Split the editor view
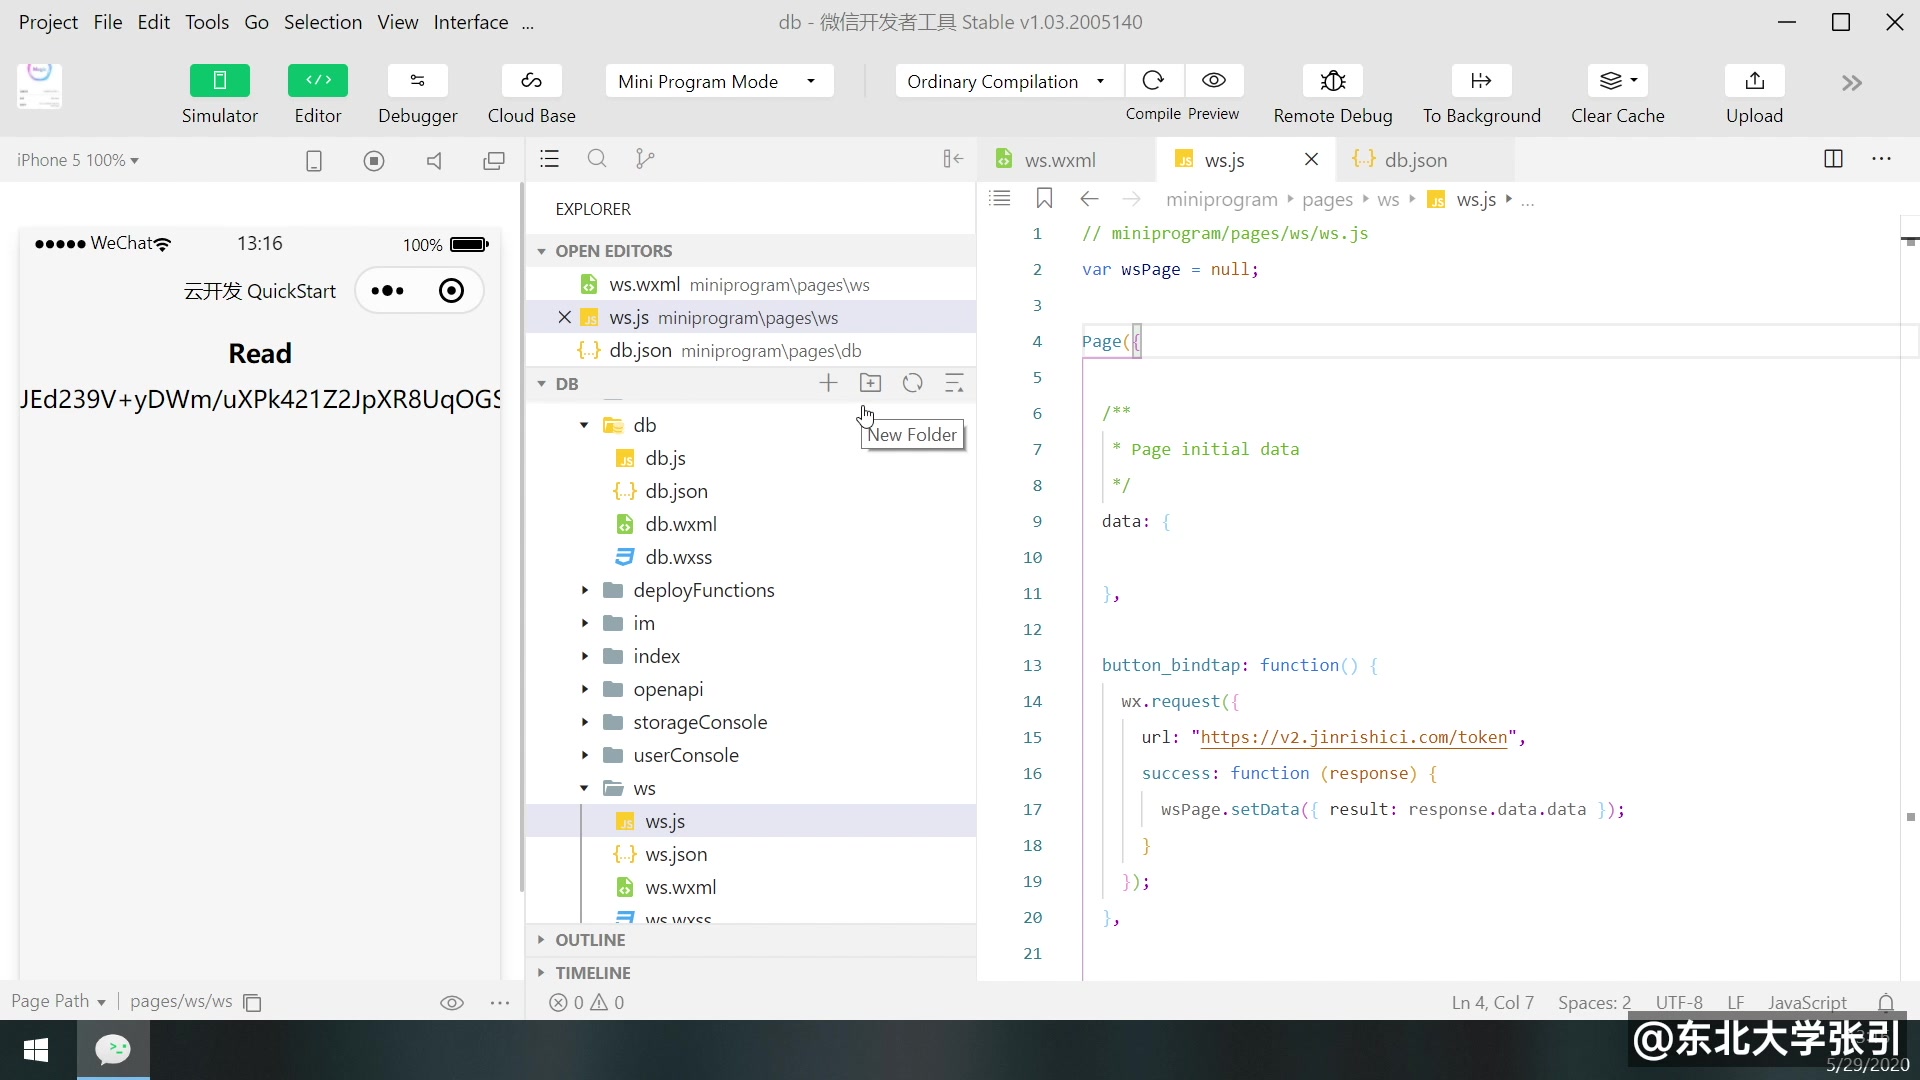The image size is (1920, 1080). pos(1833,159)
